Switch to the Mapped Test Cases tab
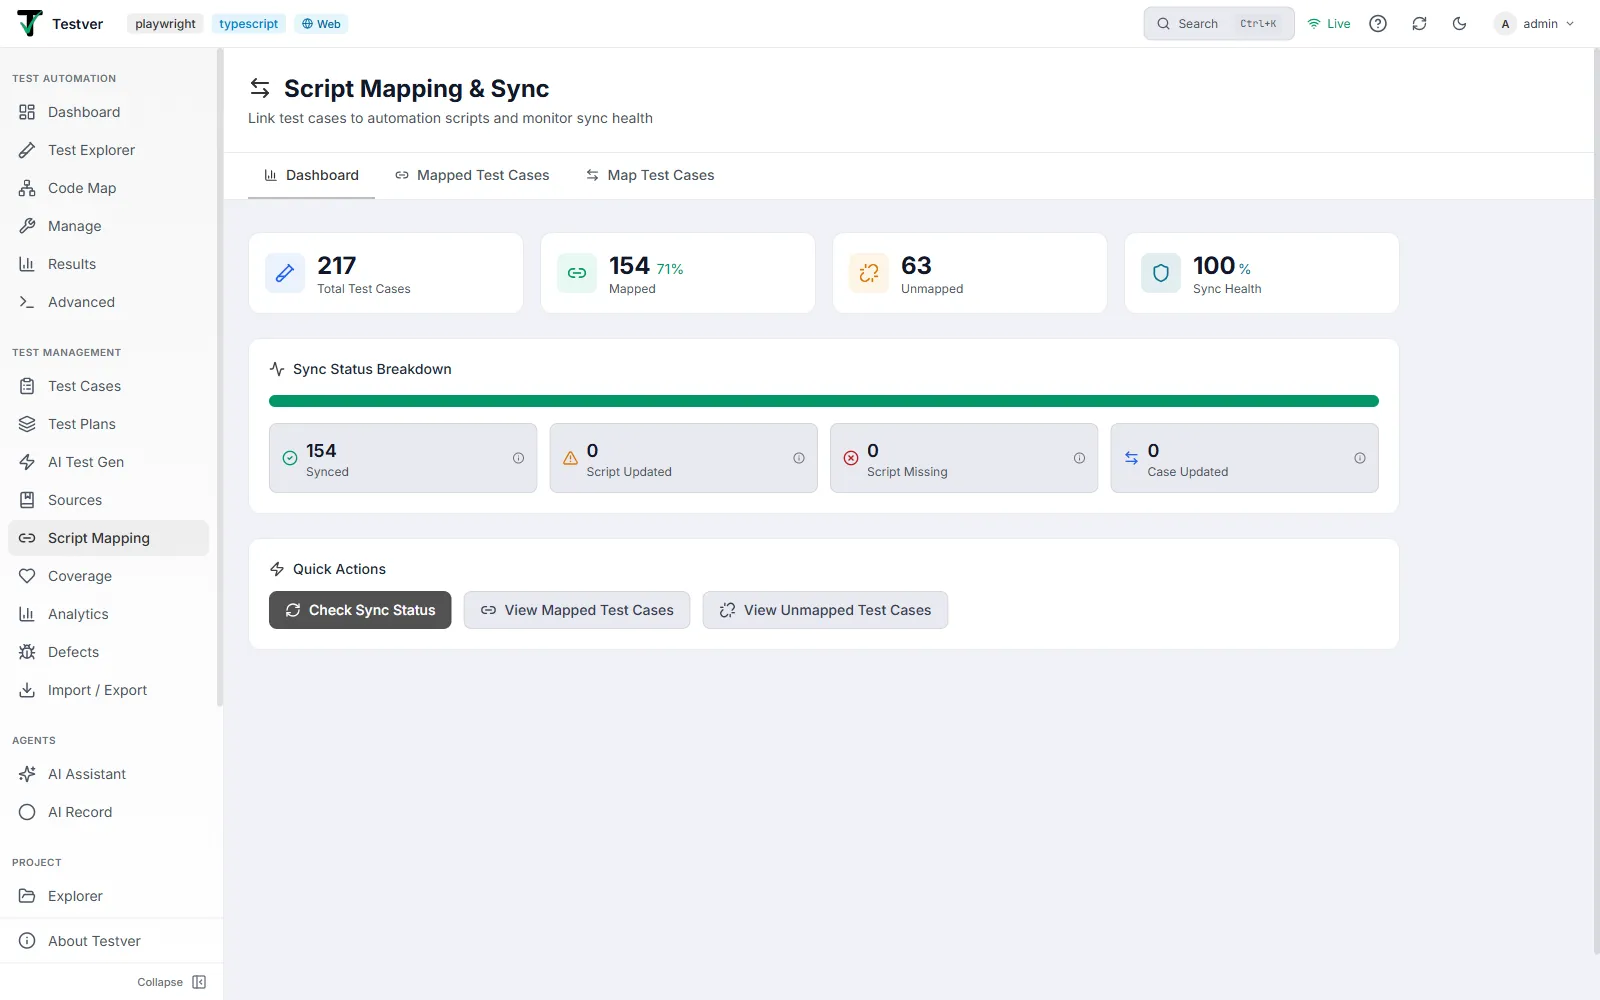Screen dimensions: 1600x1000 click(472, 175)
